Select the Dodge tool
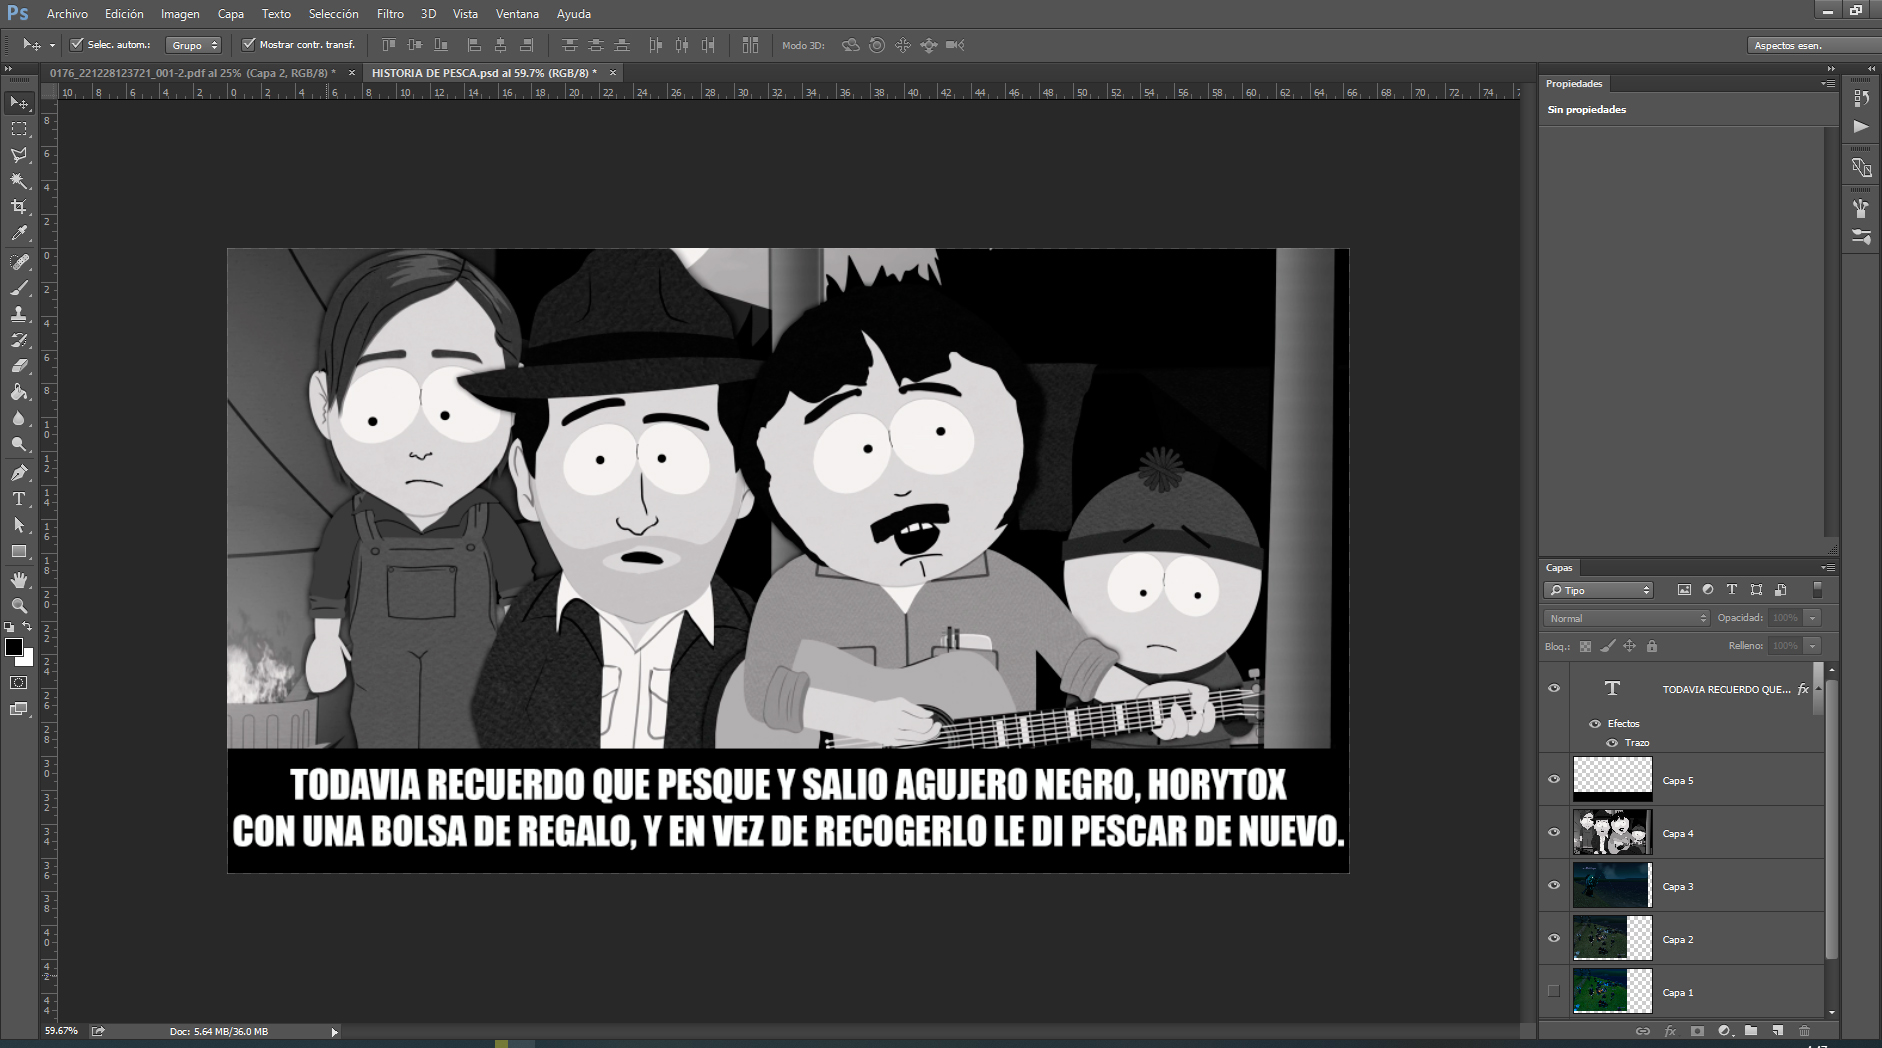 tap(19, 444)
